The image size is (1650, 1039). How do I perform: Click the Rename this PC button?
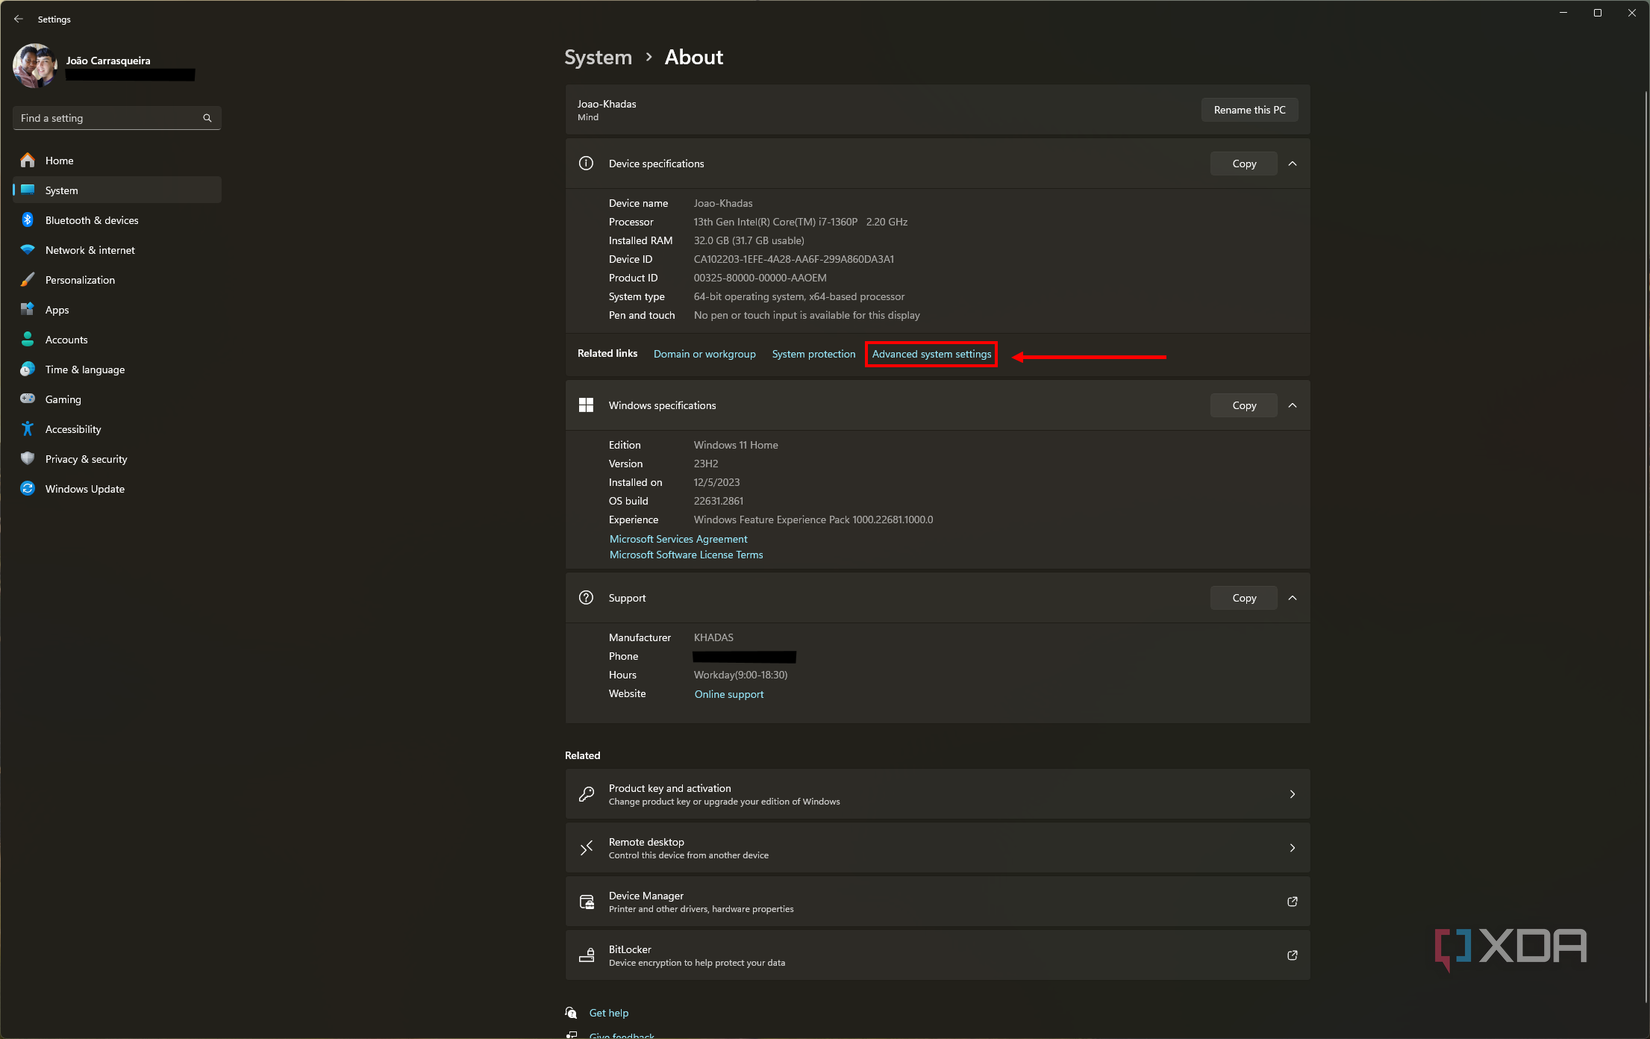(1249, 110)
